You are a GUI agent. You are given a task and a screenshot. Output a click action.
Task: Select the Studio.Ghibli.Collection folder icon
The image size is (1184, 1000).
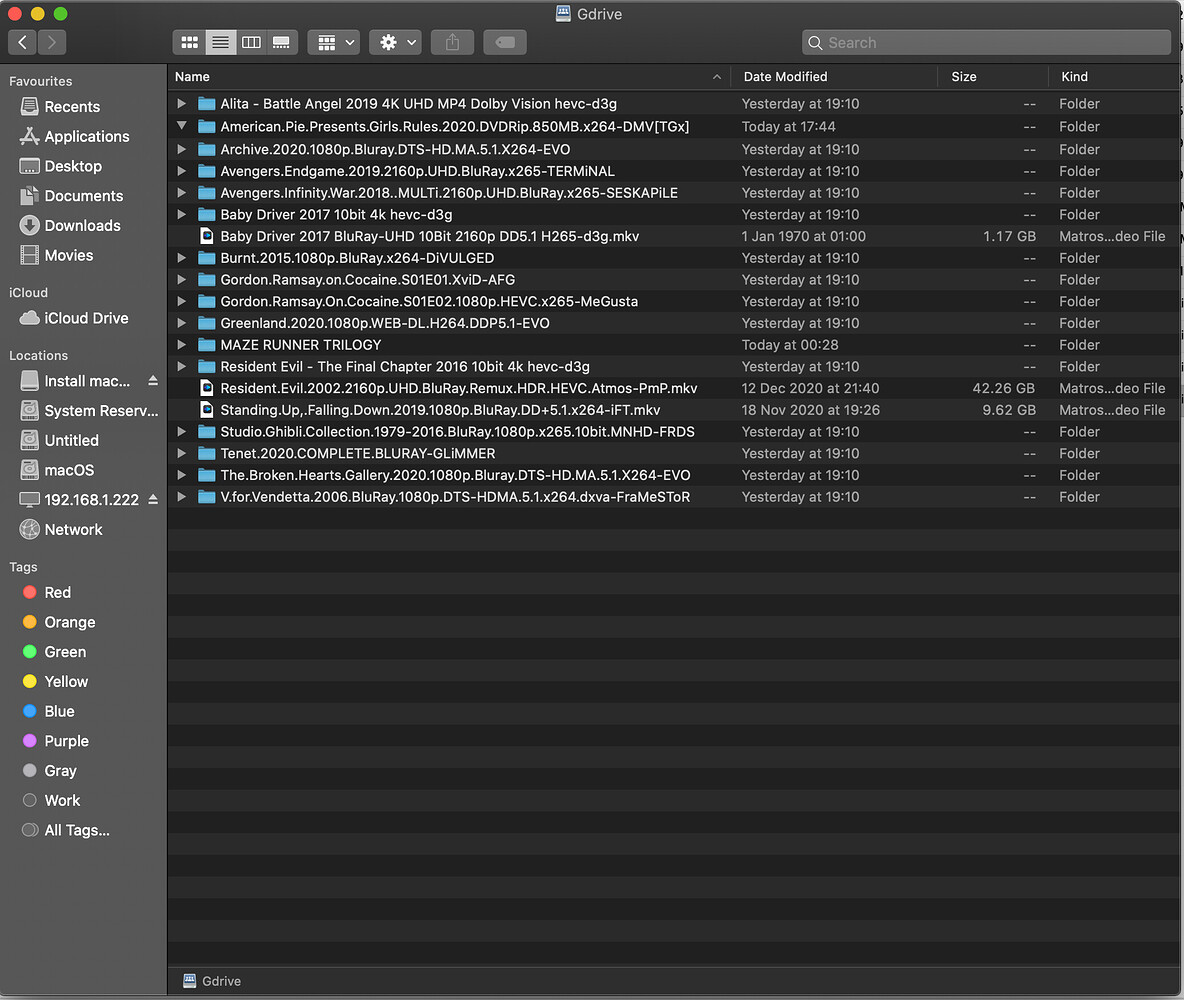tap(206, 431)
